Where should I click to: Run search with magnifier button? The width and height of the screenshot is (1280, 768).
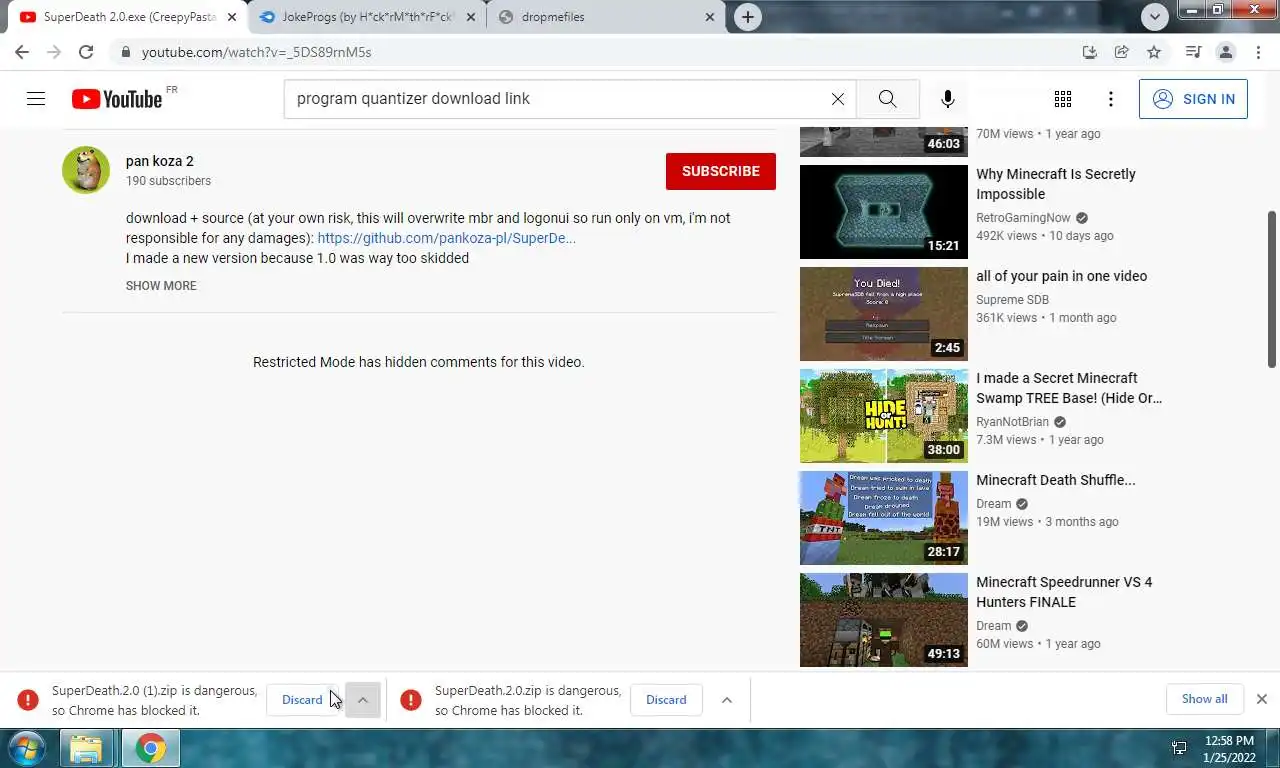(887, 98)
